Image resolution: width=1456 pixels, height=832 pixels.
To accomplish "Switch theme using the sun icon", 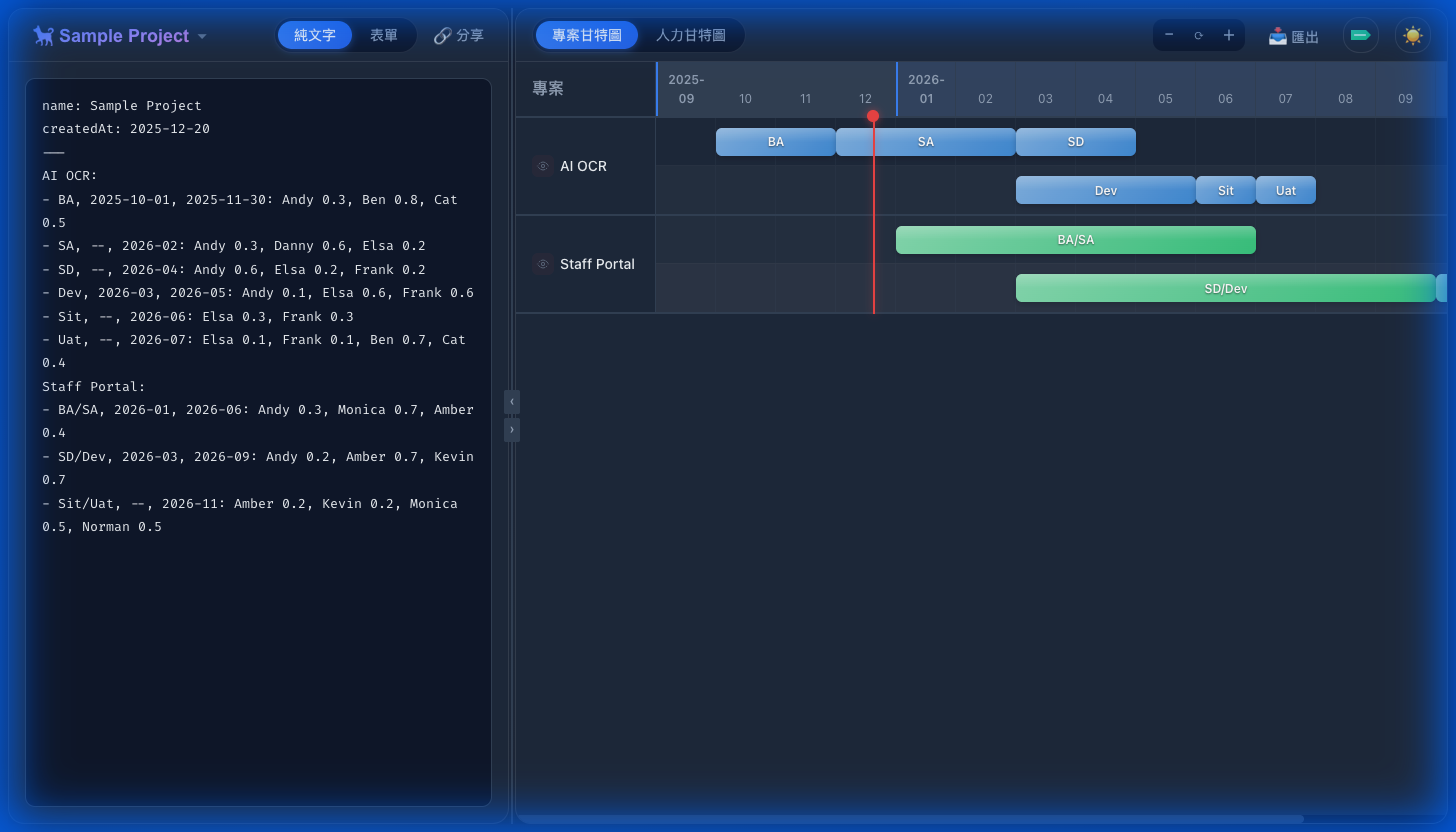I will (x=1412, y=35).
